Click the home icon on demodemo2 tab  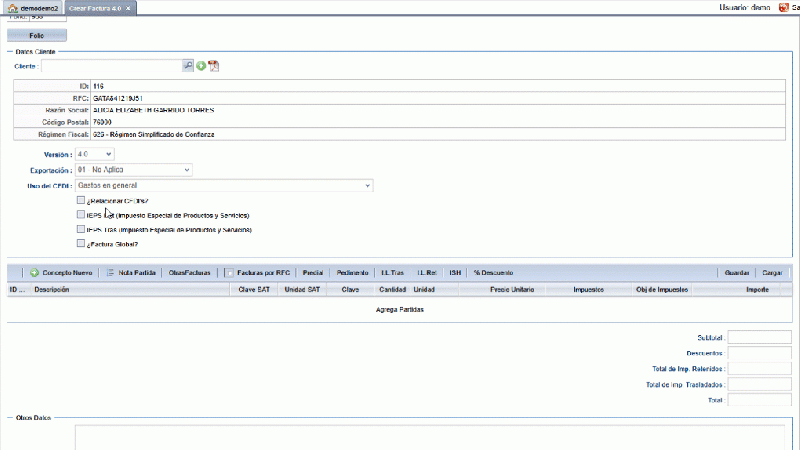pyautogui.click(x=13, y=8)
